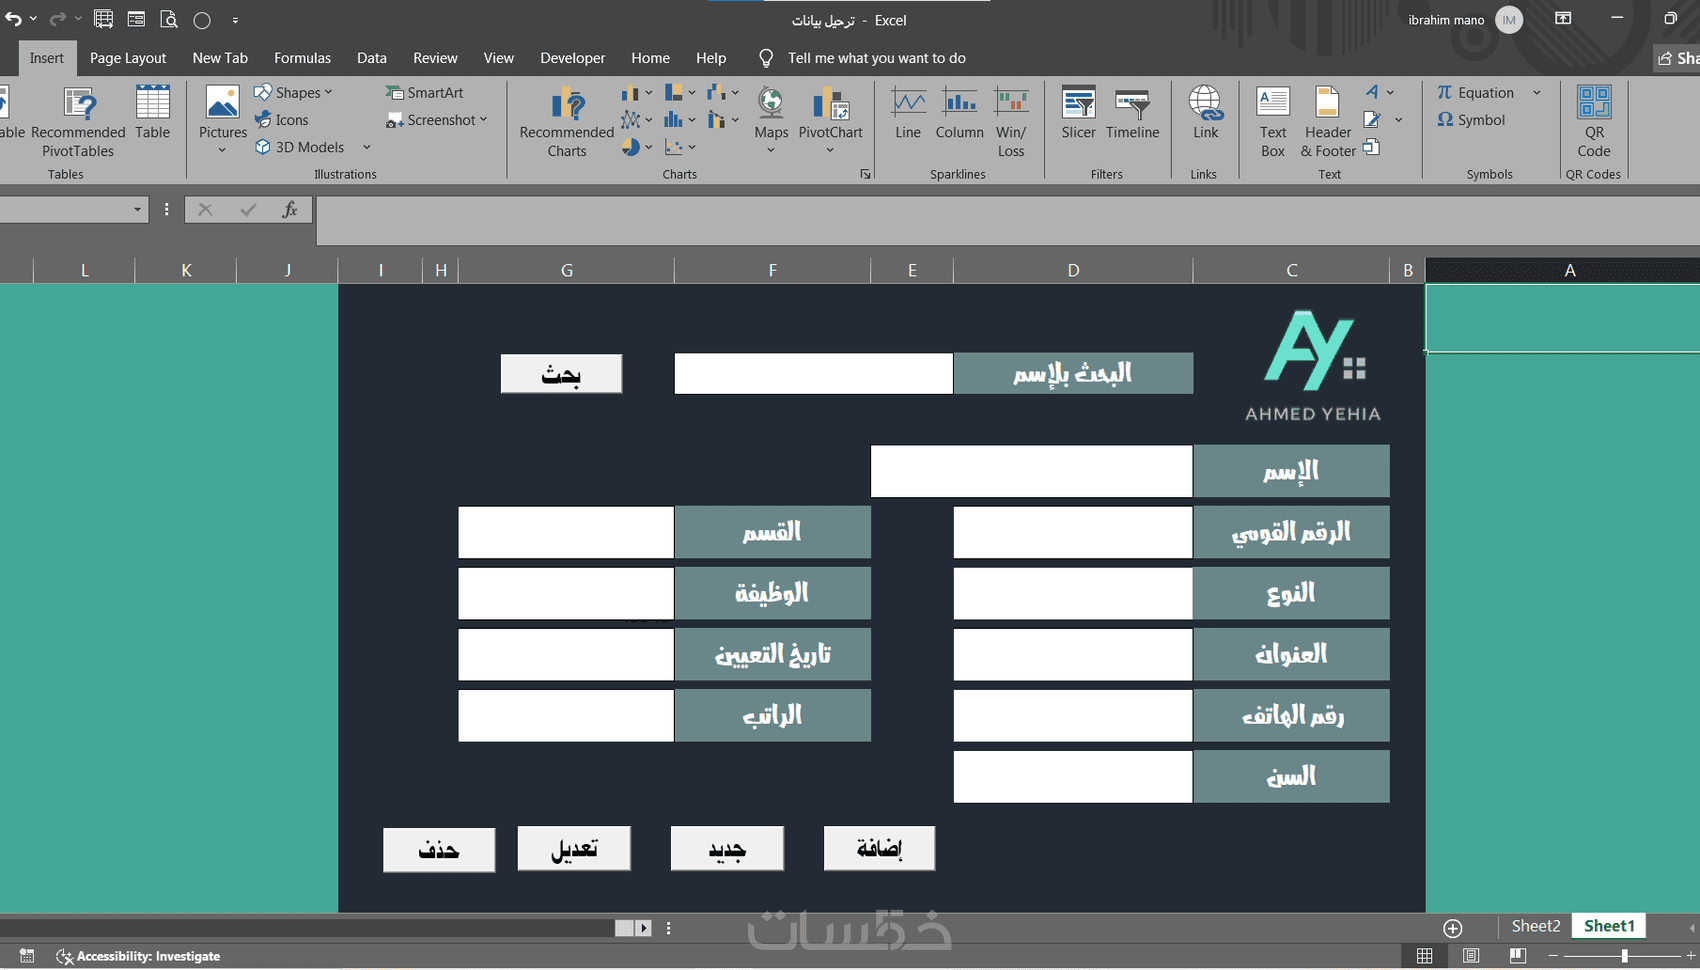Image resolution: width=1700 pixels, height=970 pixels.
Task: Open Header & Footer
Action: click(1328, 122)
